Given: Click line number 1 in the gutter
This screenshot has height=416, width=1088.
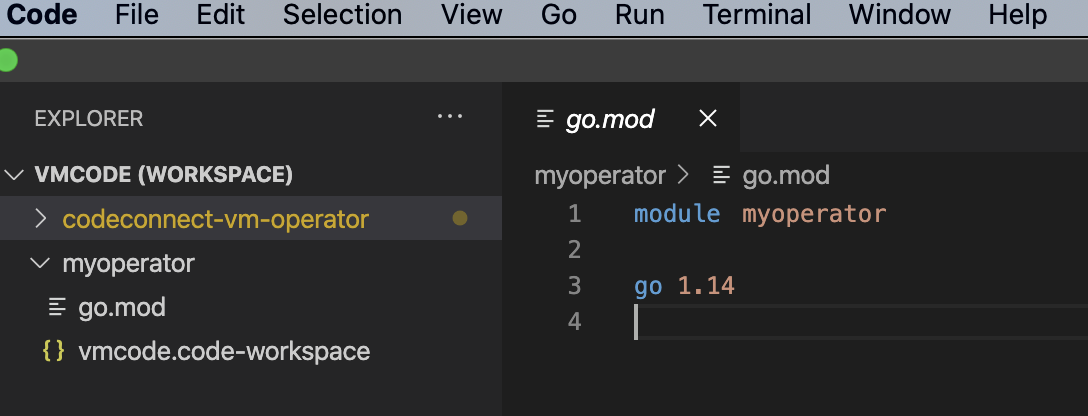Looking at the screenshot, I should point(574,214).
